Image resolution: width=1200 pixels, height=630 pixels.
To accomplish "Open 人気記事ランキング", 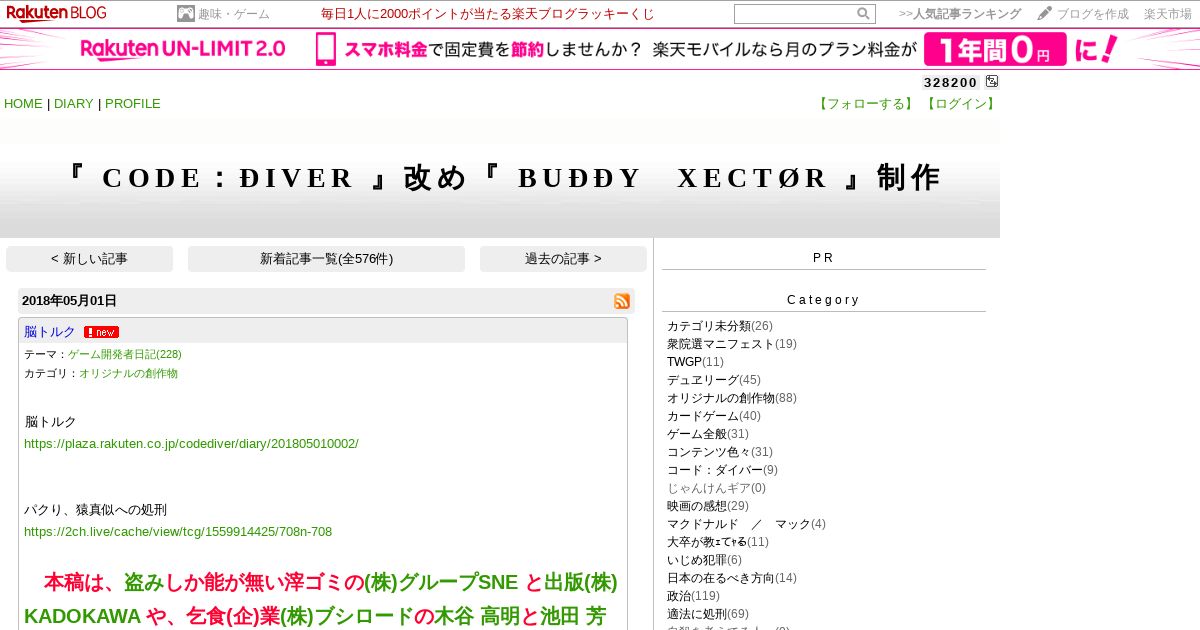I will [960, 14].
